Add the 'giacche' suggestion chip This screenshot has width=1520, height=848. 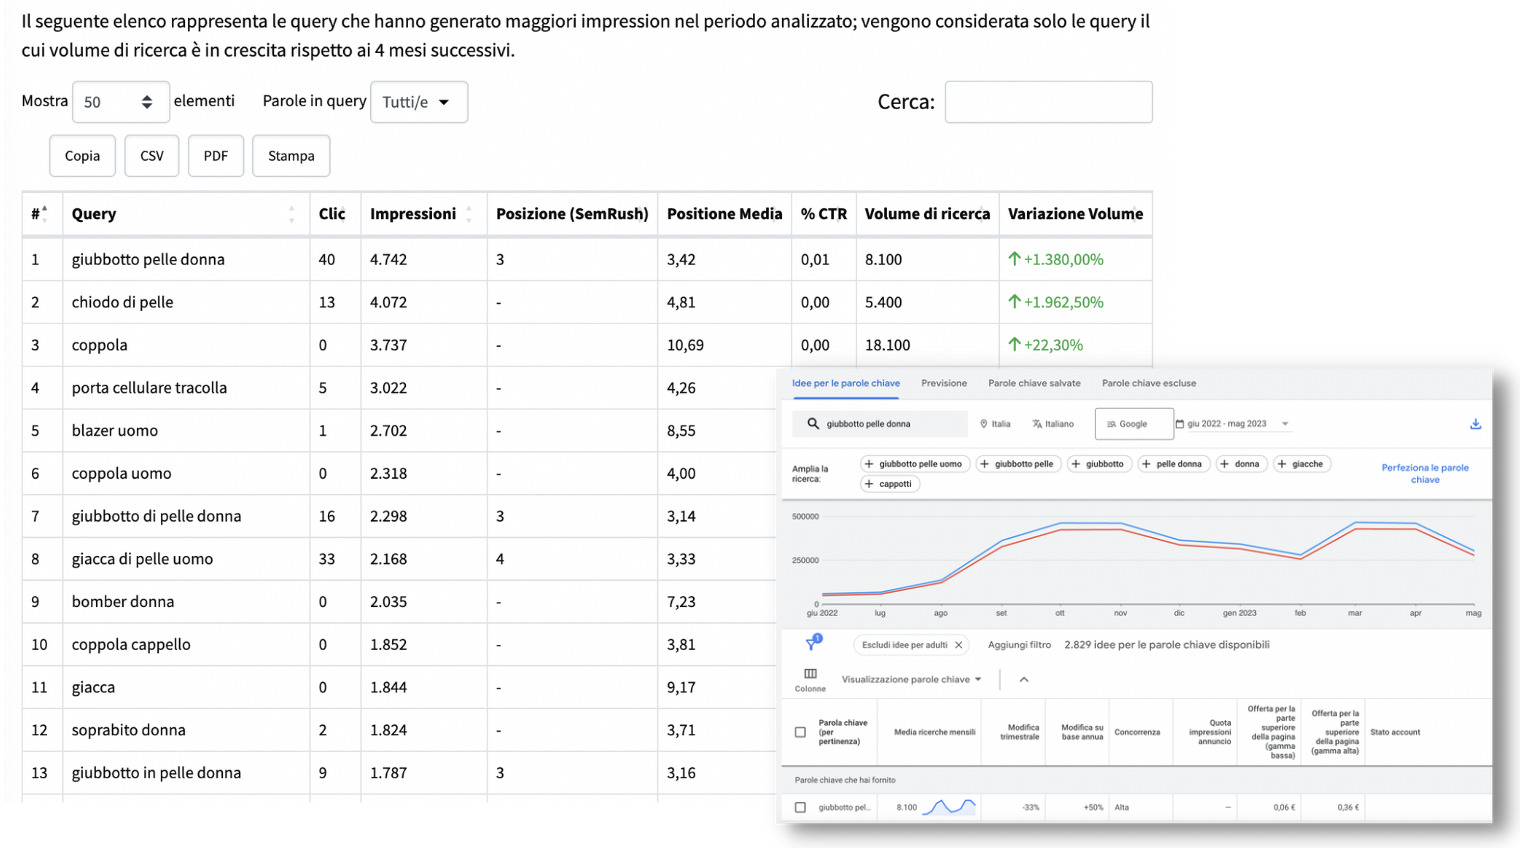1302,464
